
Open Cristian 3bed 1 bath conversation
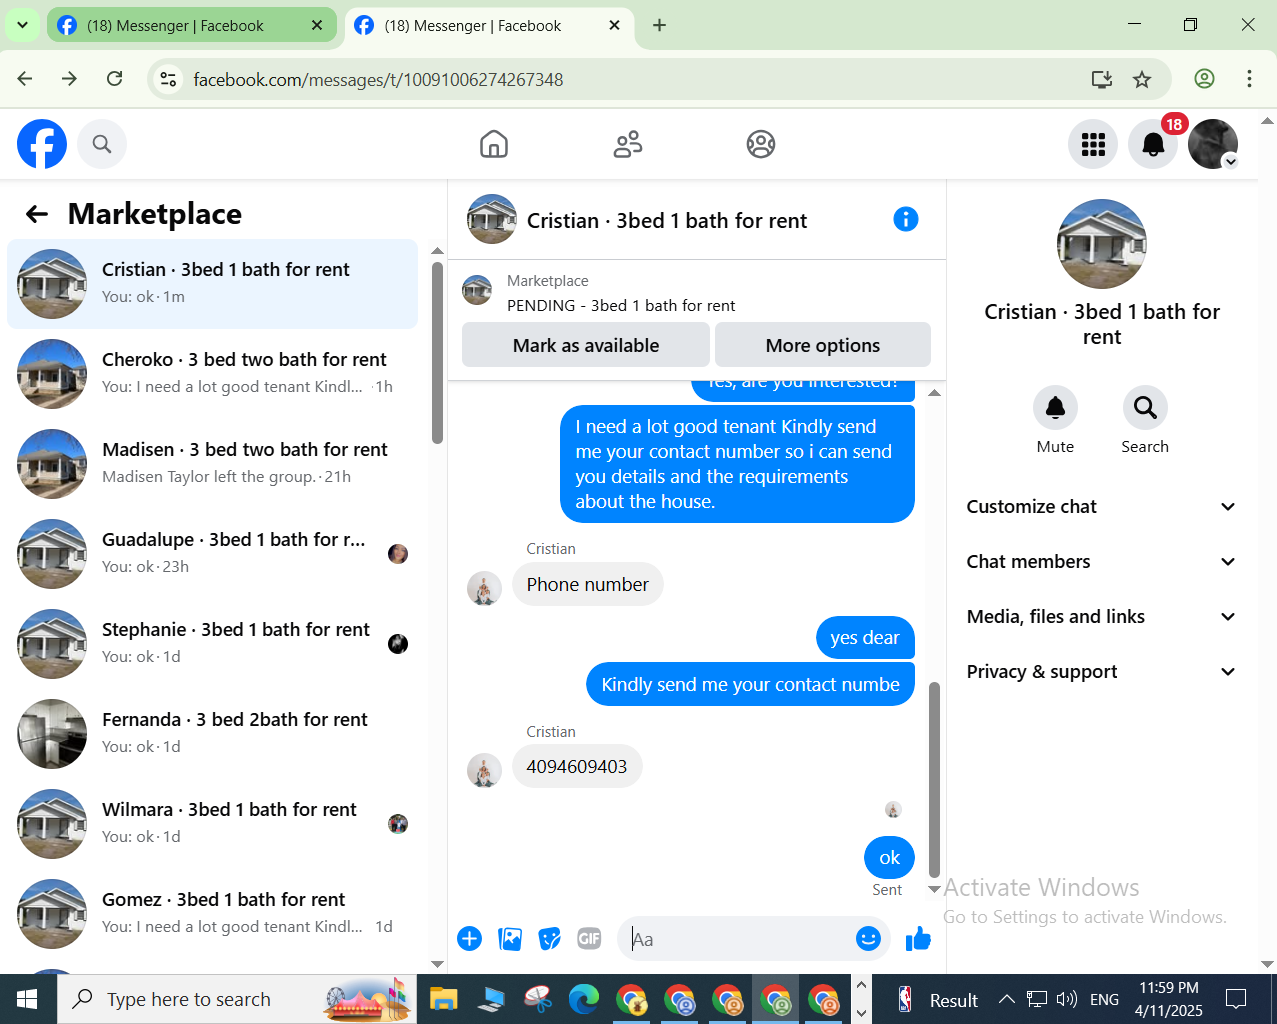(212, 284)
